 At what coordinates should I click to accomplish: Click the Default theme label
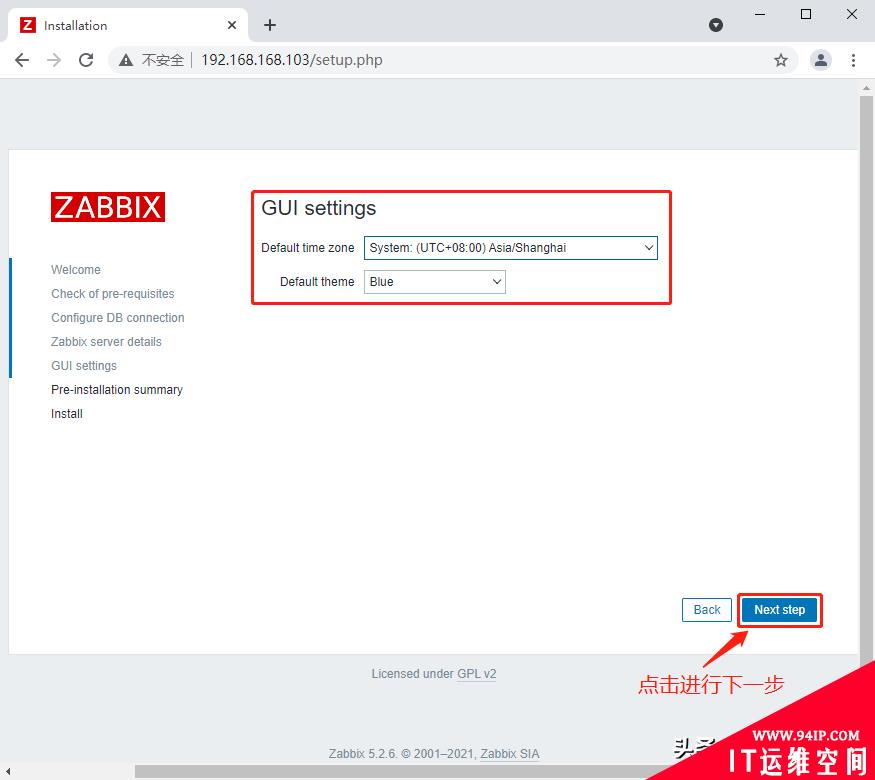pyautogui.click(x=317, y=282)
